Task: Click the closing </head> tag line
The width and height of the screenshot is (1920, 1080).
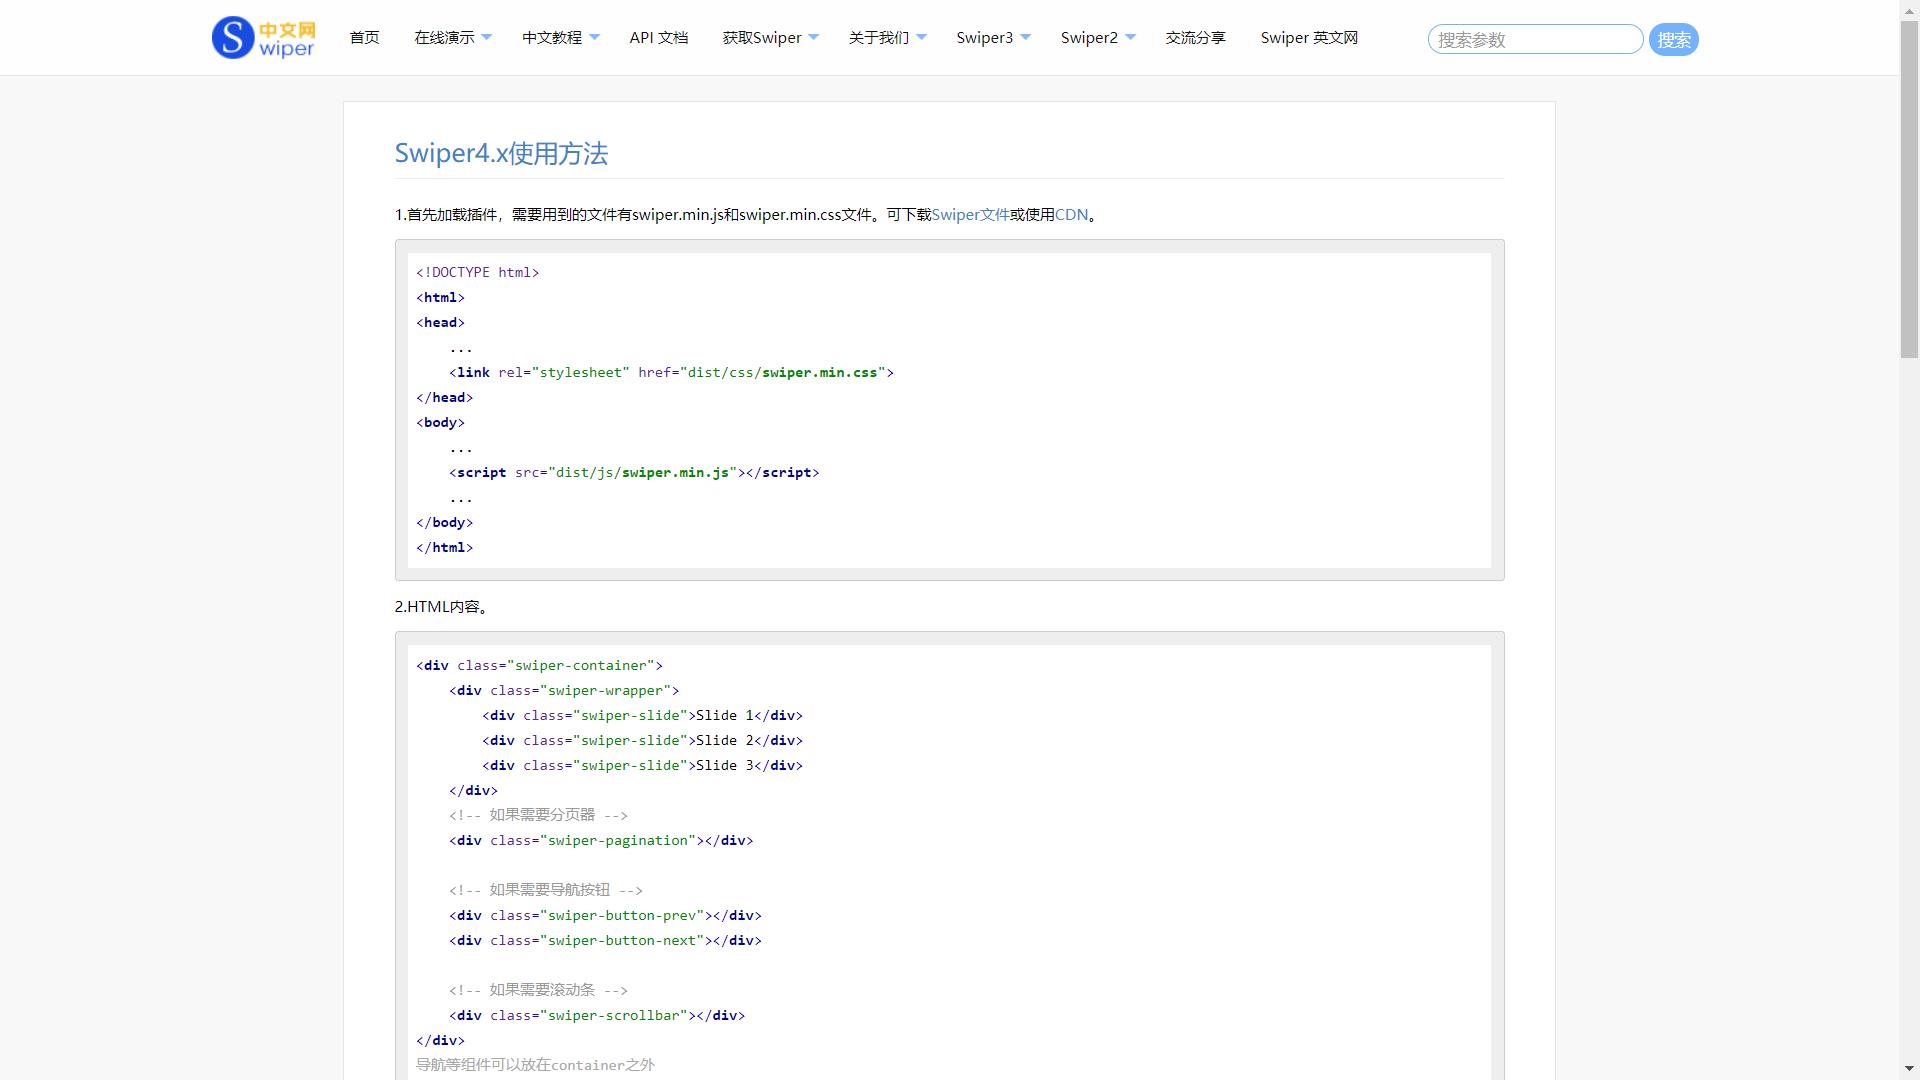Action: click(444, 397)
